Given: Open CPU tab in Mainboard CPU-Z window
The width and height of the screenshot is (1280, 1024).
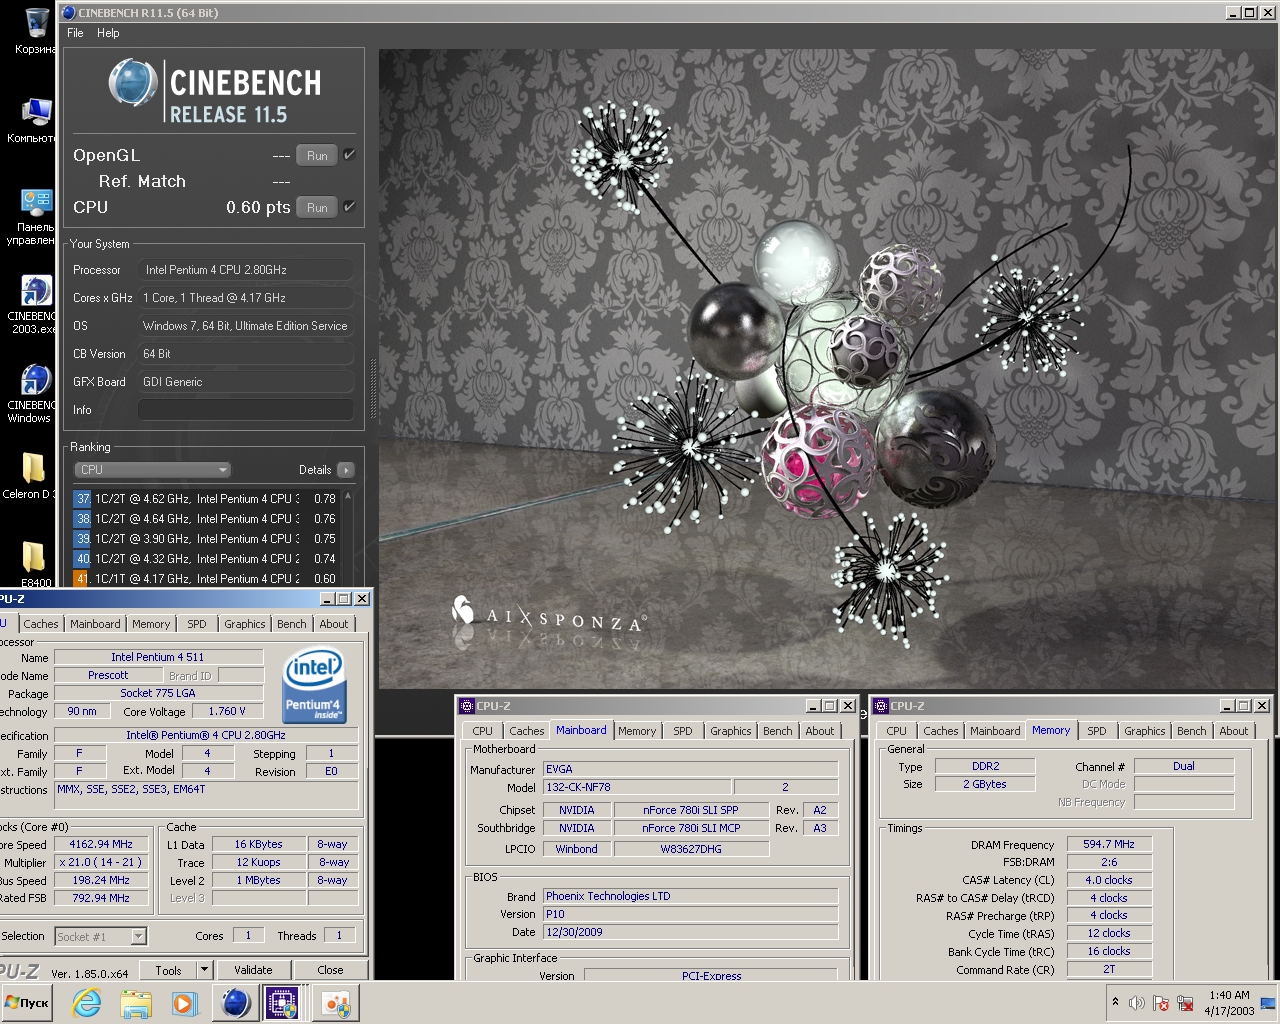Looking at the screenshot, I should 483,731.
